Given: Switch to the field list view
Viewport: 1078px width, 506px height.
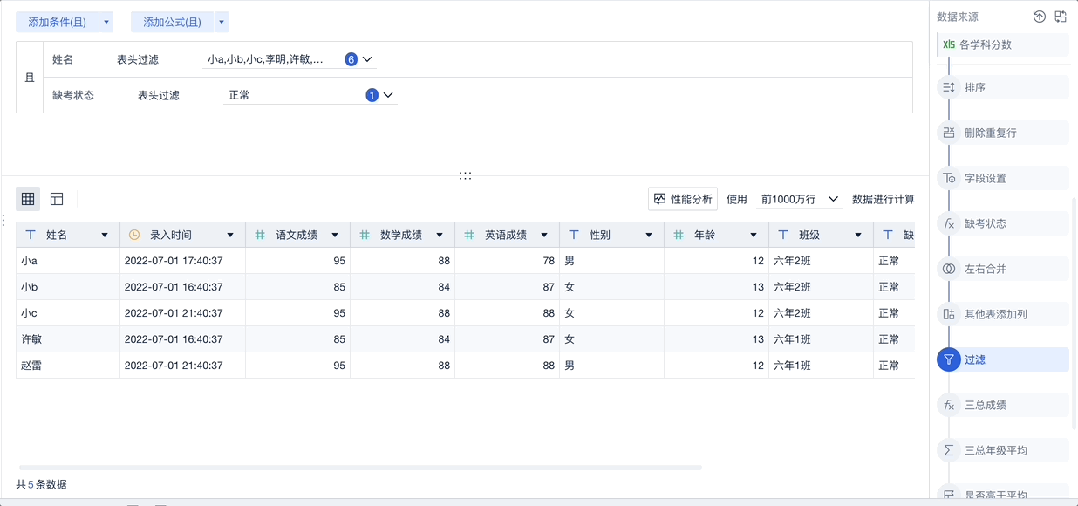Looking at the screenshot, I should click(57, 199).
